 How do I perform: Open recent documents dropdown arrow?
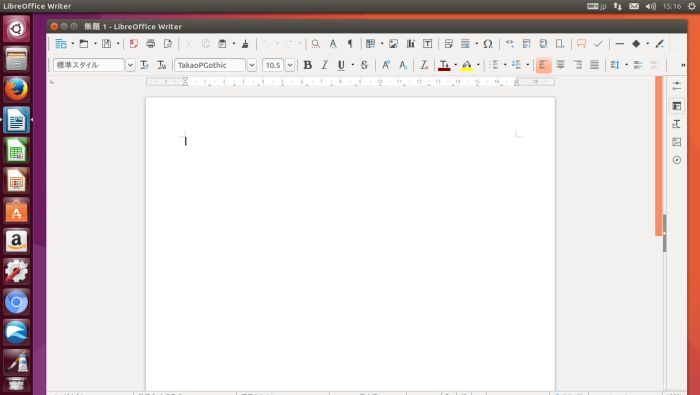[95, 44]
